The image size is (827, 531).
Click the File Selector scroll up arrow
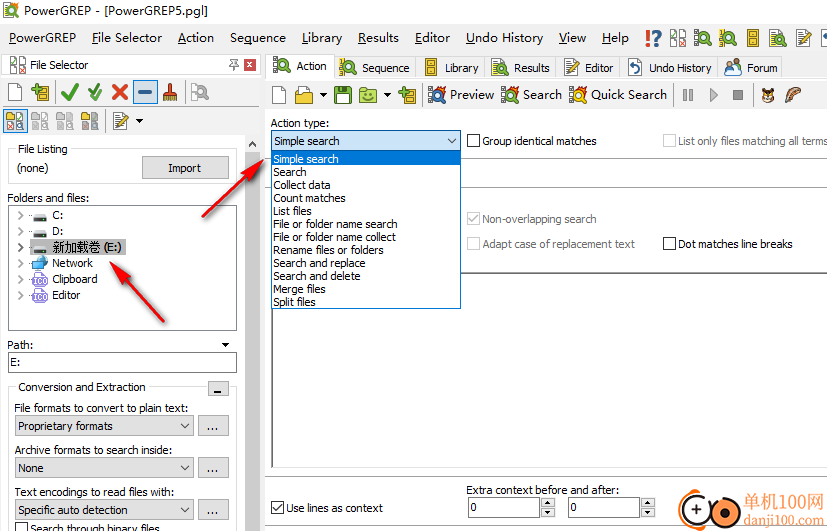(252, 143)
